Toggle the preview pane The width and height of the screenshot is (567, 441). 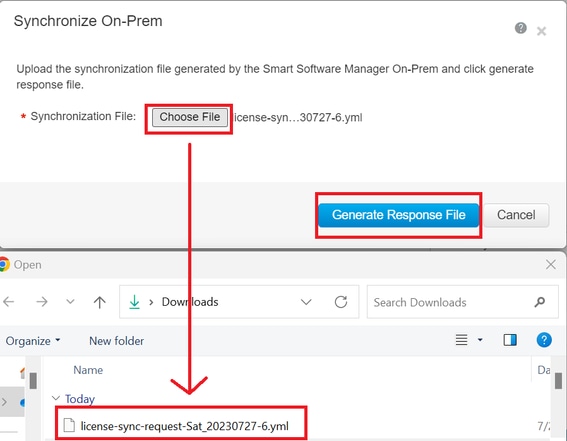click(x=510, y=340)
